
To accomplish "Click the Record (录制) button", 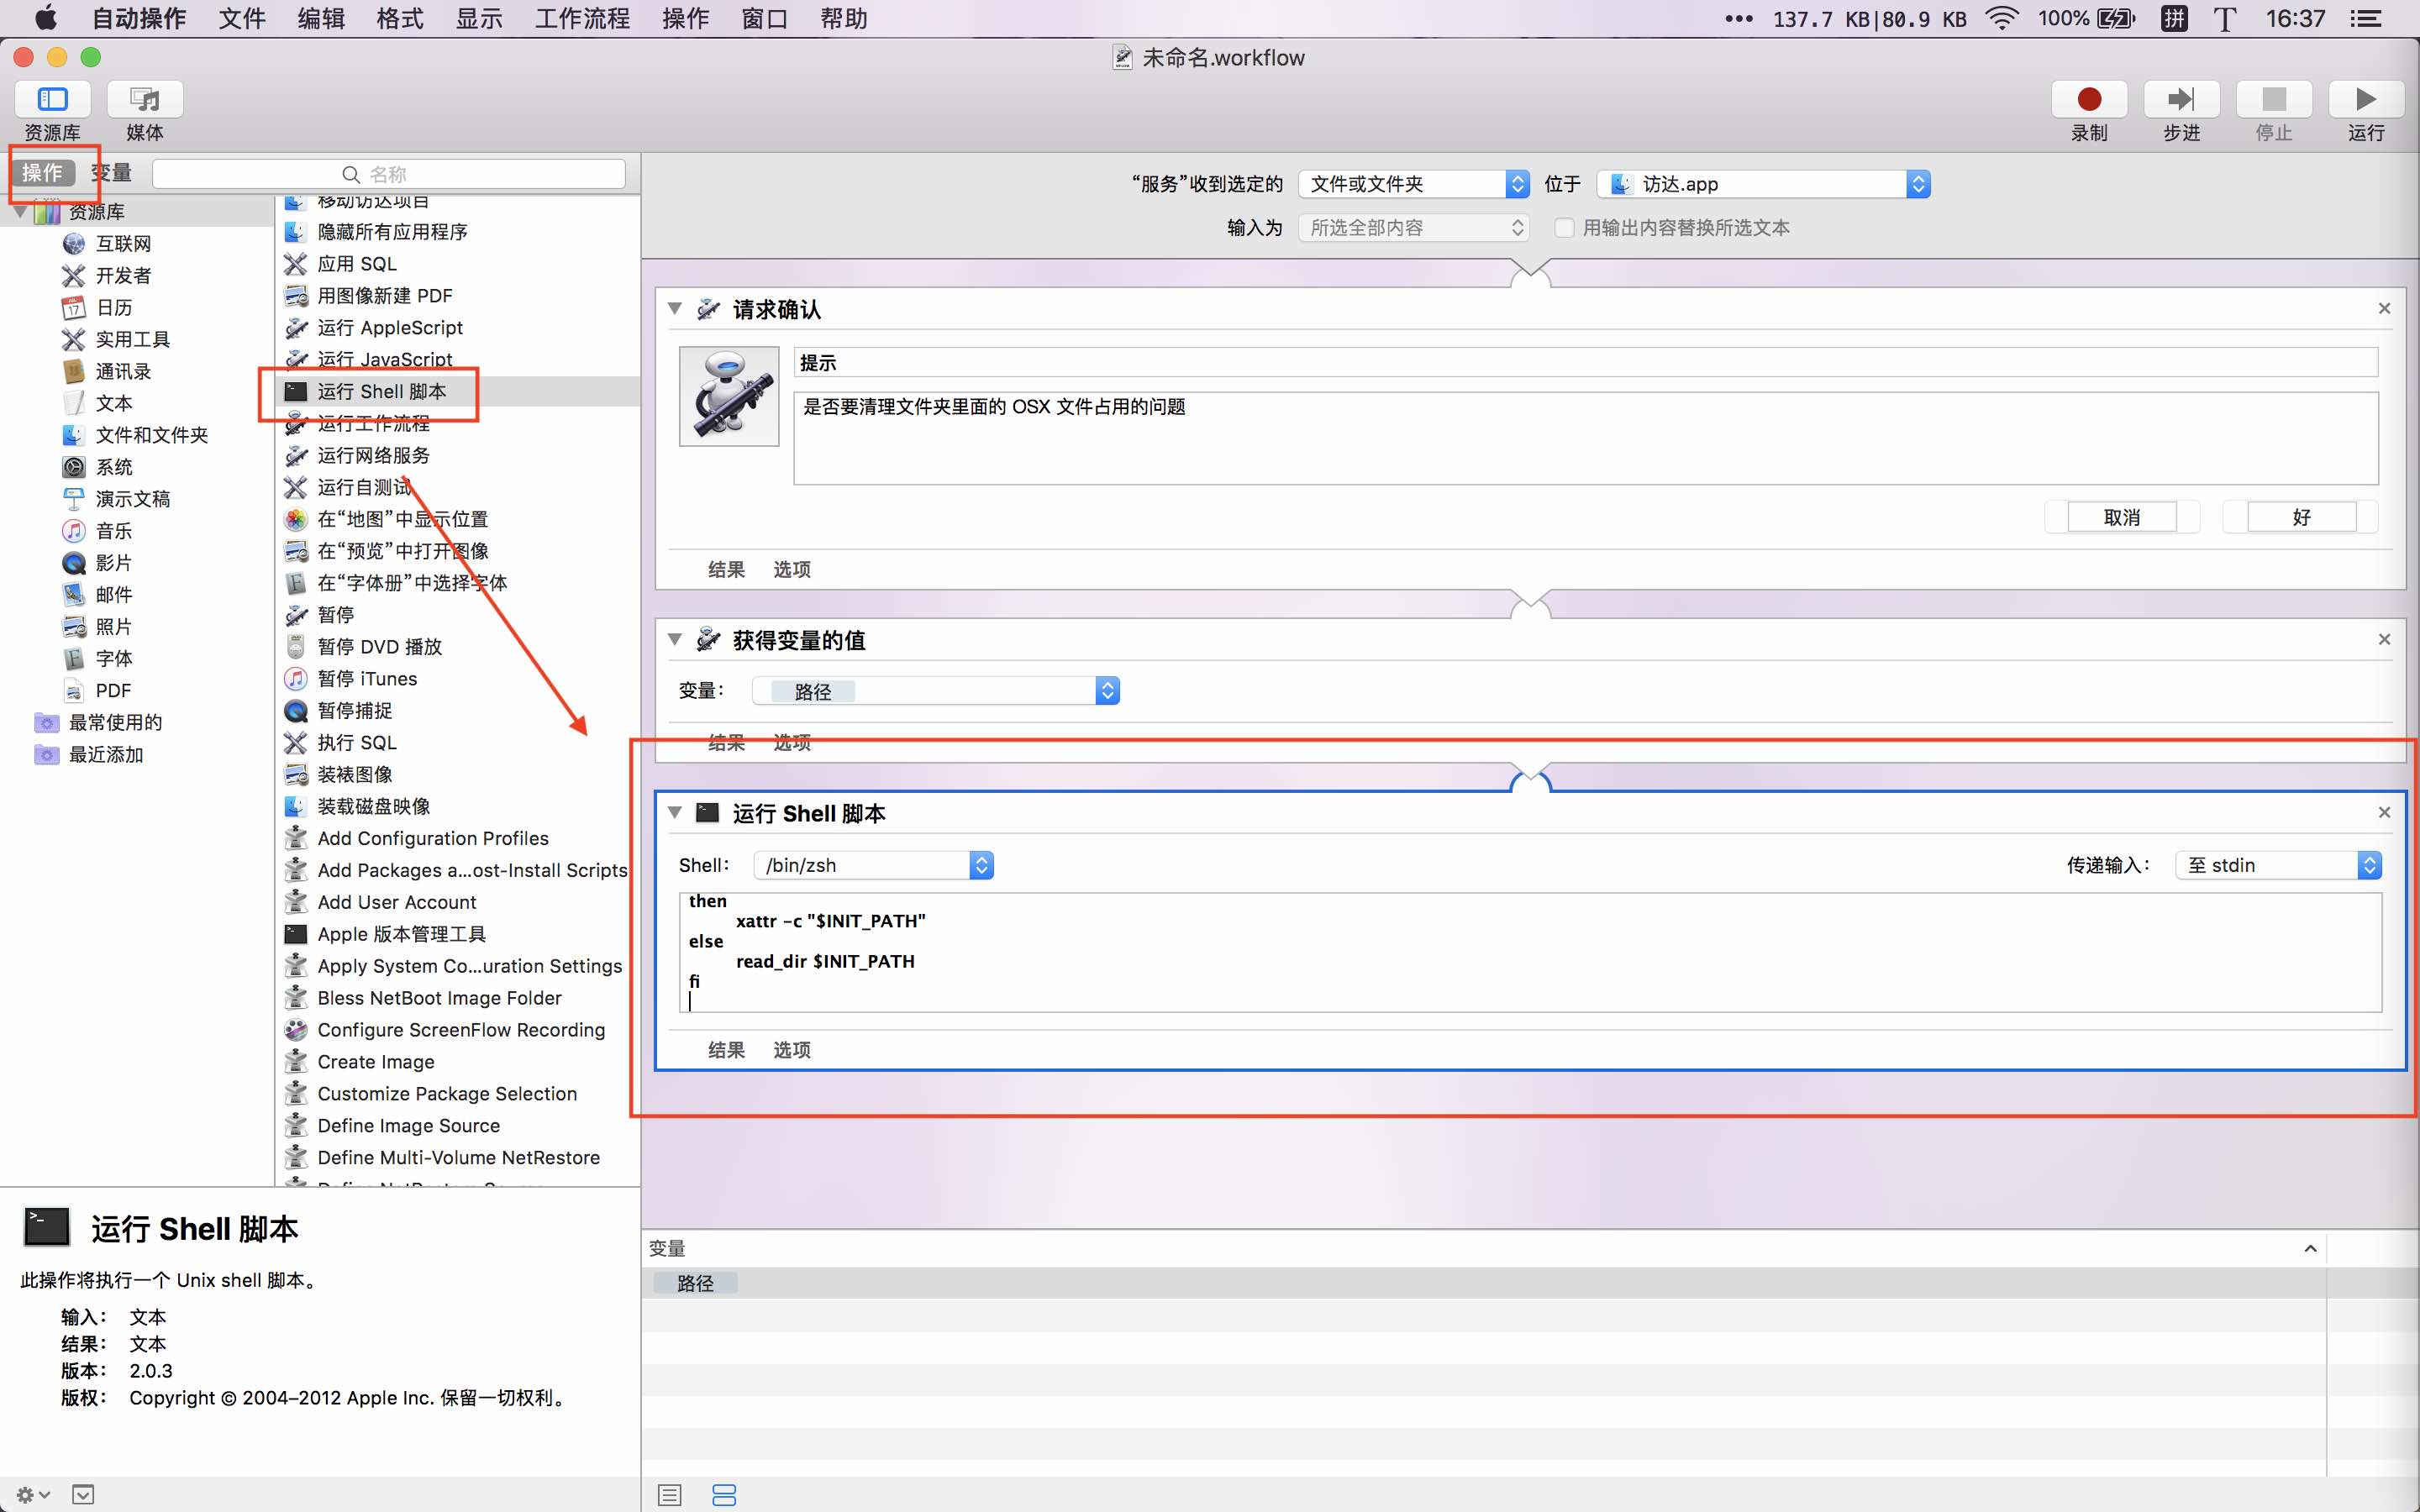I will 2088,100.
